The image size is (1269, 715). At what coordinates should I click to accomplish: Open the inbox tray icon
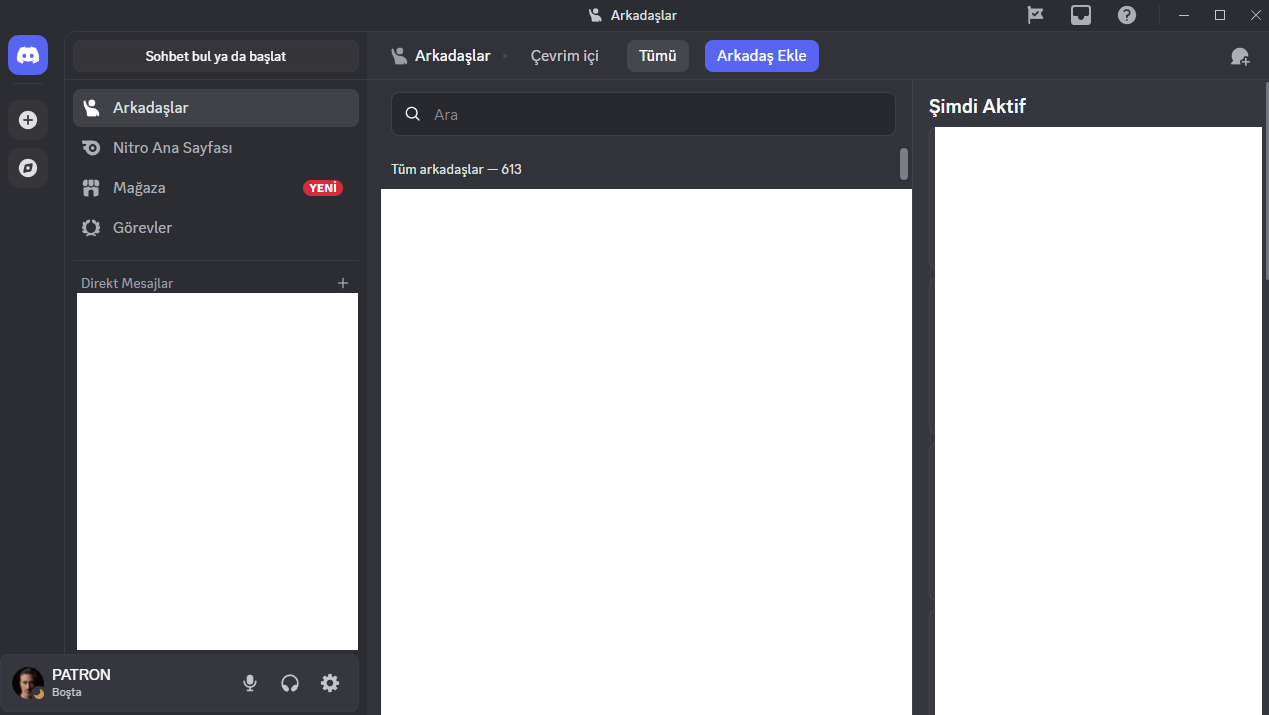[x=1081, y=15]
